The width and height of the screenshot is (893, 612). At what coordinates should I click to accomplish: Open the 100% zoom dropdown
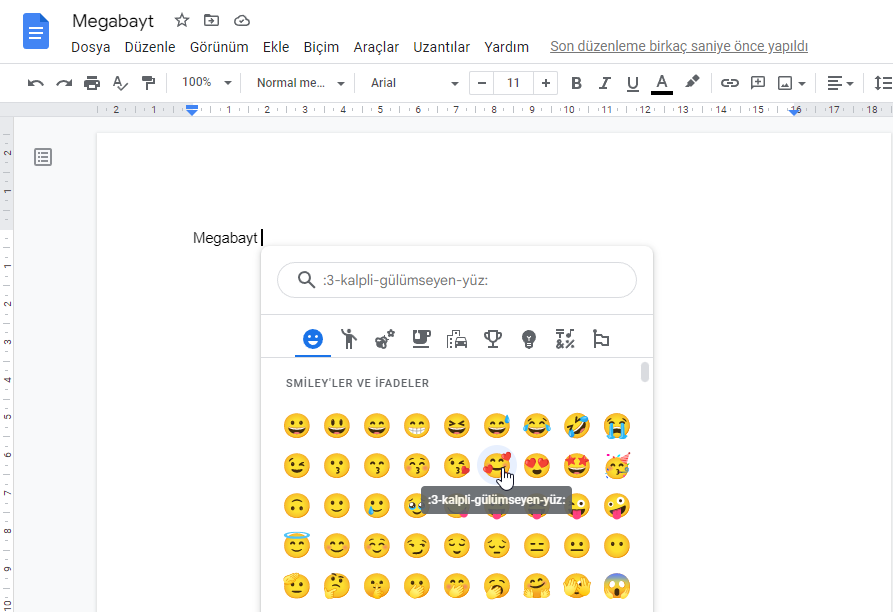(x=206, y=83)
